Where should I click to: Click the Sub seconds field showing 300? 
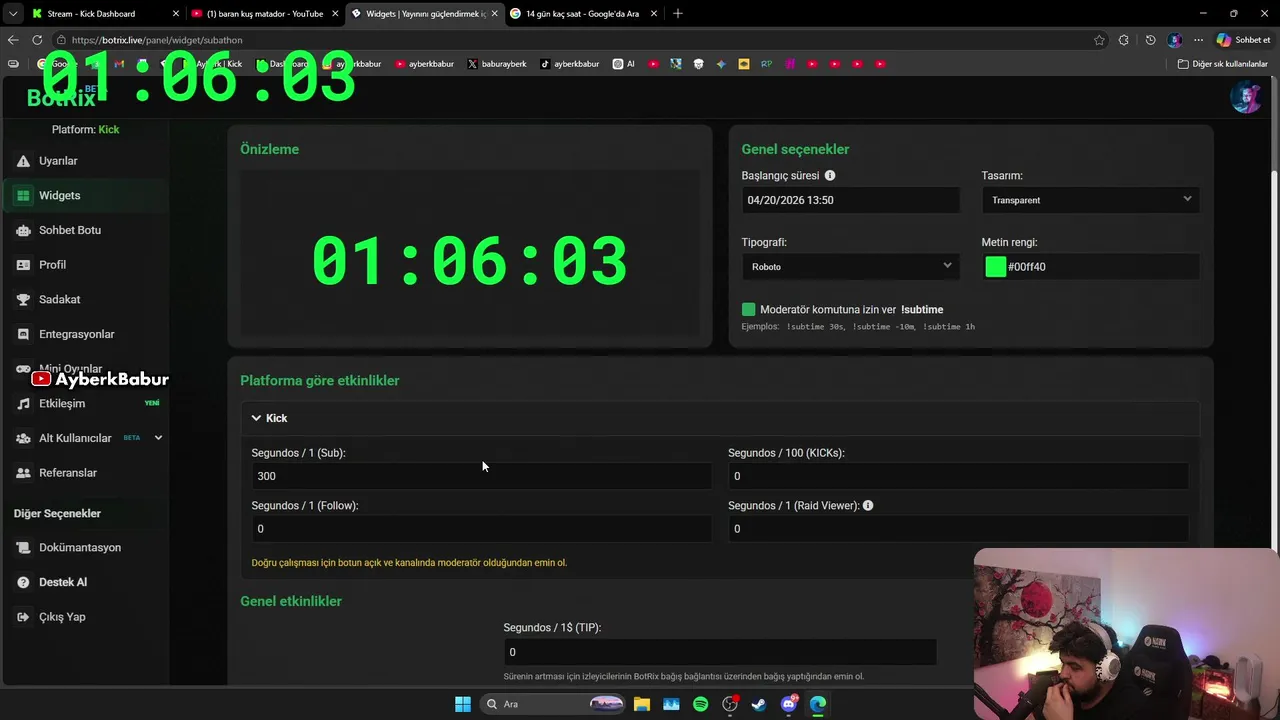481,476
